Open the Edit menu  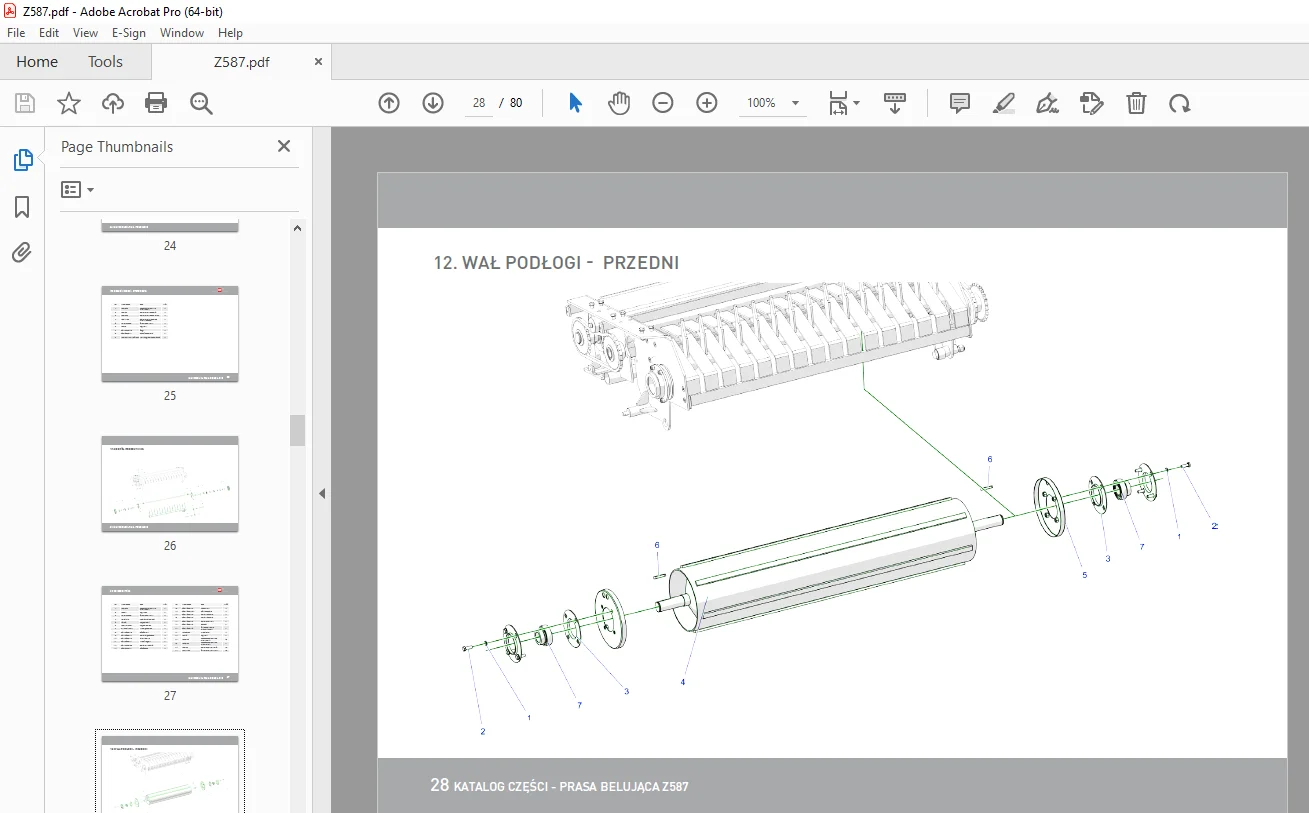[49, 33]
